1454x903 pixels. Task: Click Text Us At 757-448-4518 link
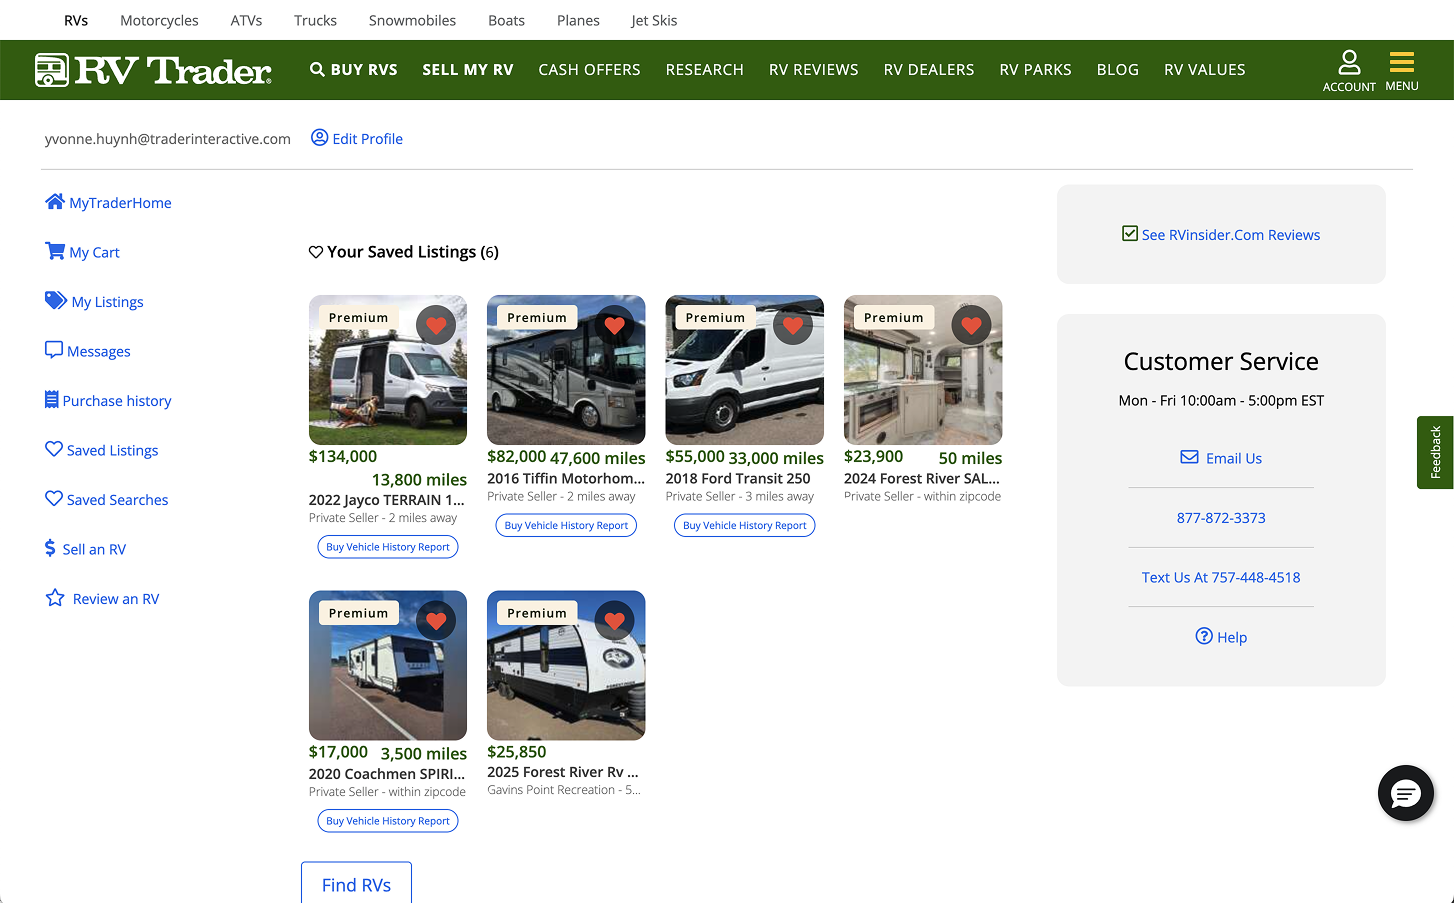point(1221,577)
